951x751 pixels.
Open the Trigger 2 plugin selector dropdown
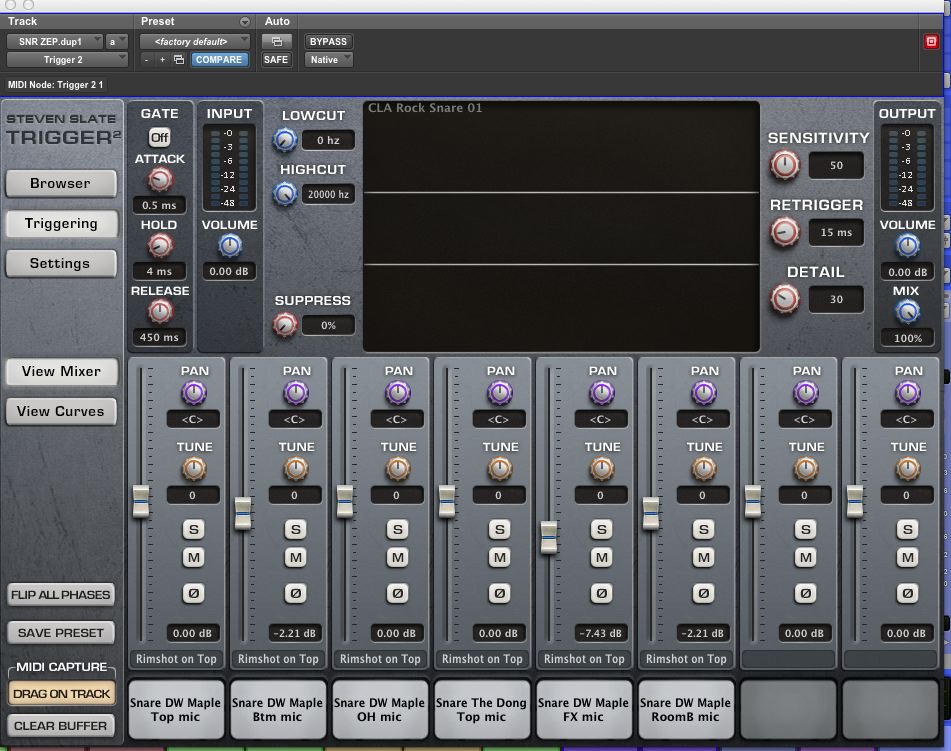[x=67, y=59]
